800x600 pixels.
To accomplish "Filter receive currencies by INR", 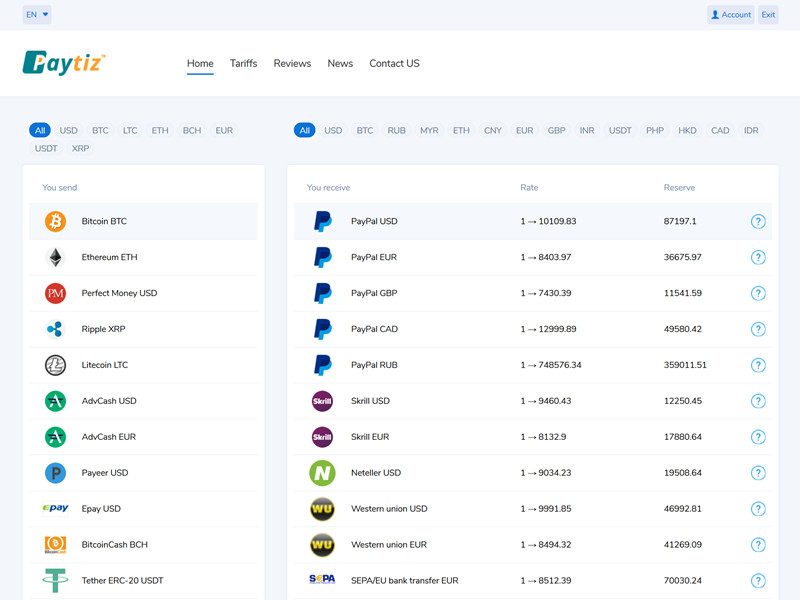I will (x=587, y=131).
